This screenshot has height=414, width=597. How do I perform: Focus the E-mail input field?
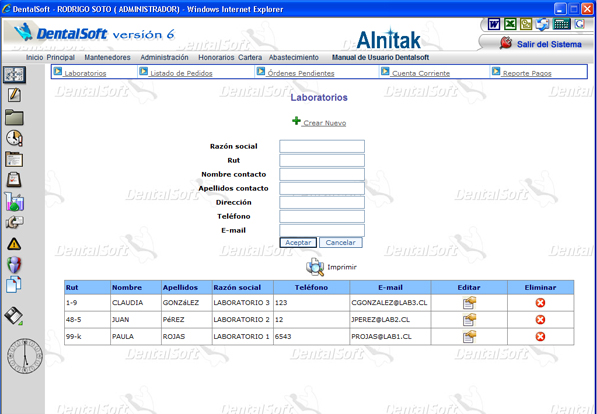tap(322, 230)
